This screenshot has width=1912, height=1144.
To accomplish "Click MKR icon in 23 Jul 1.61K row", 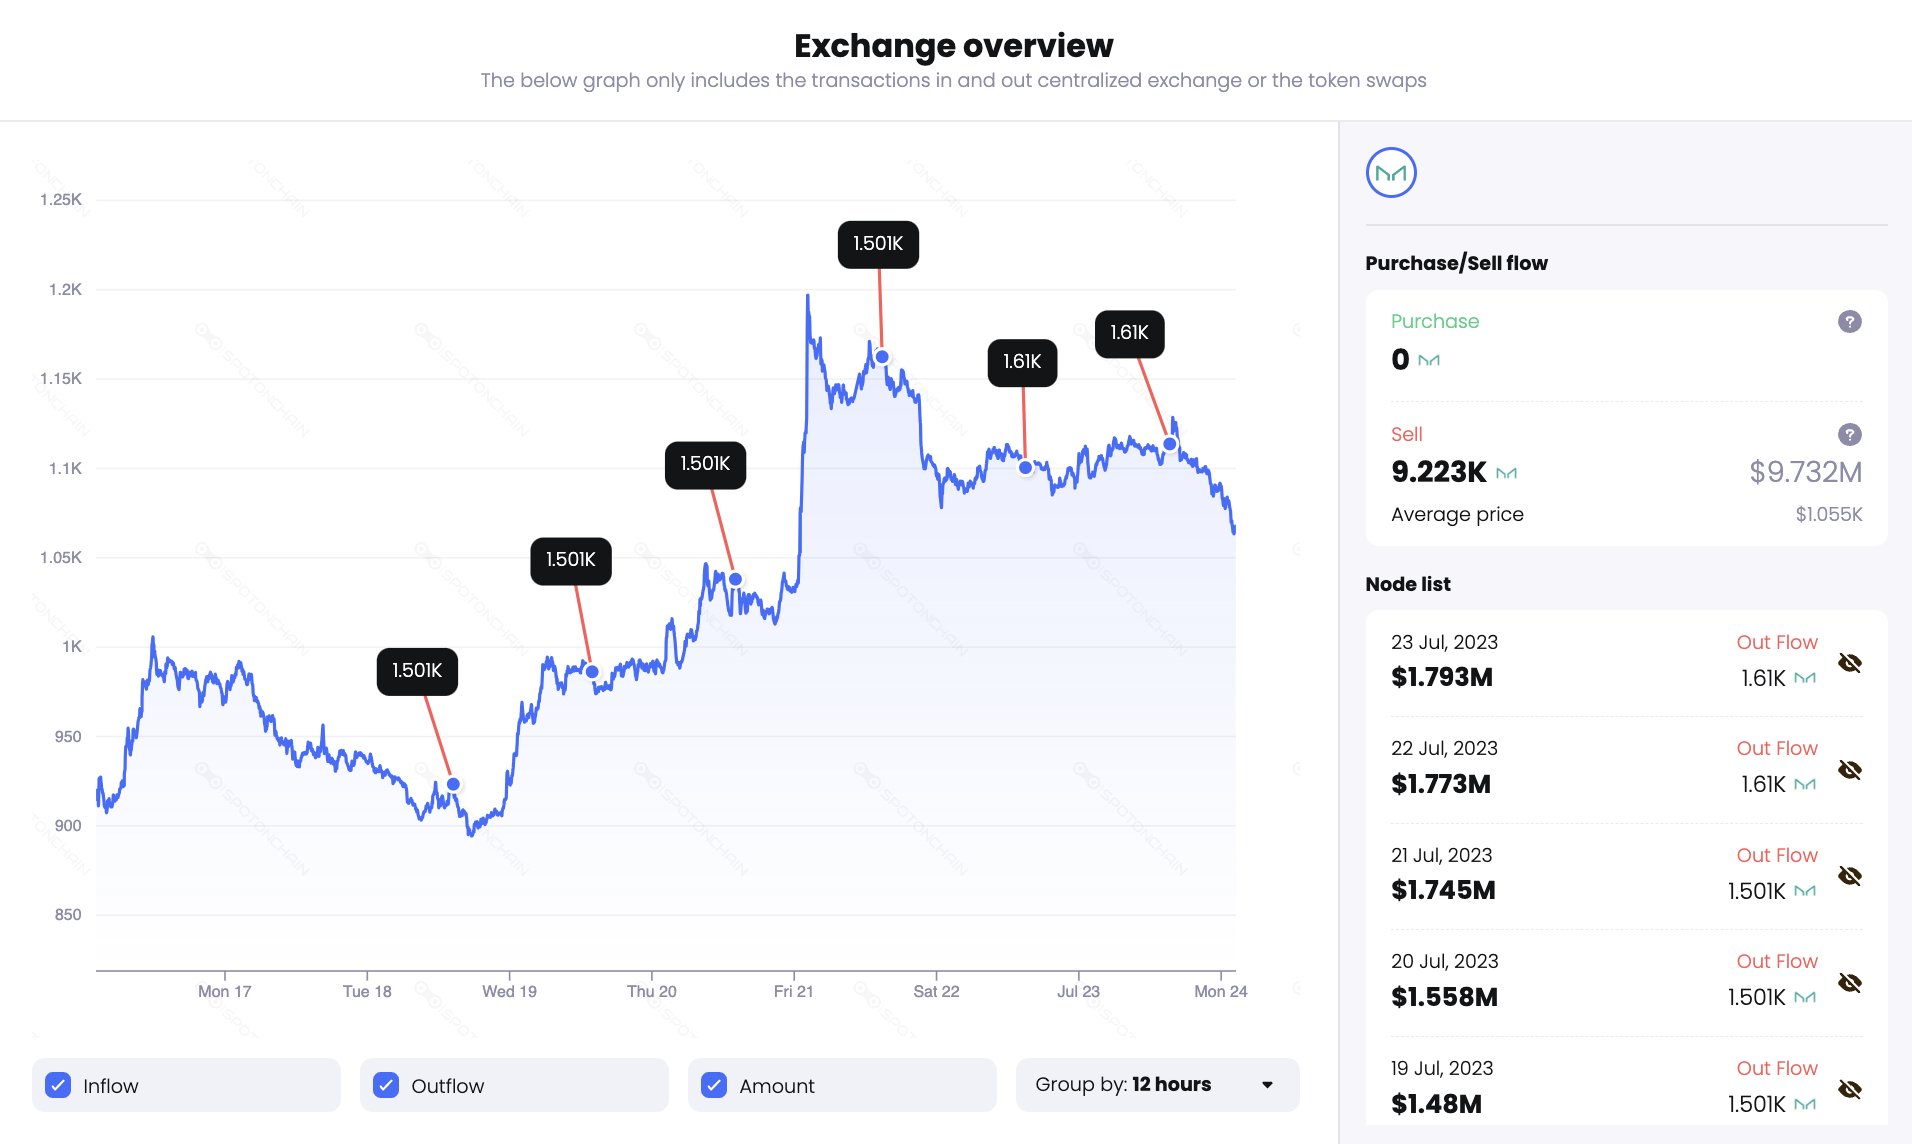I will [1805, 678].
